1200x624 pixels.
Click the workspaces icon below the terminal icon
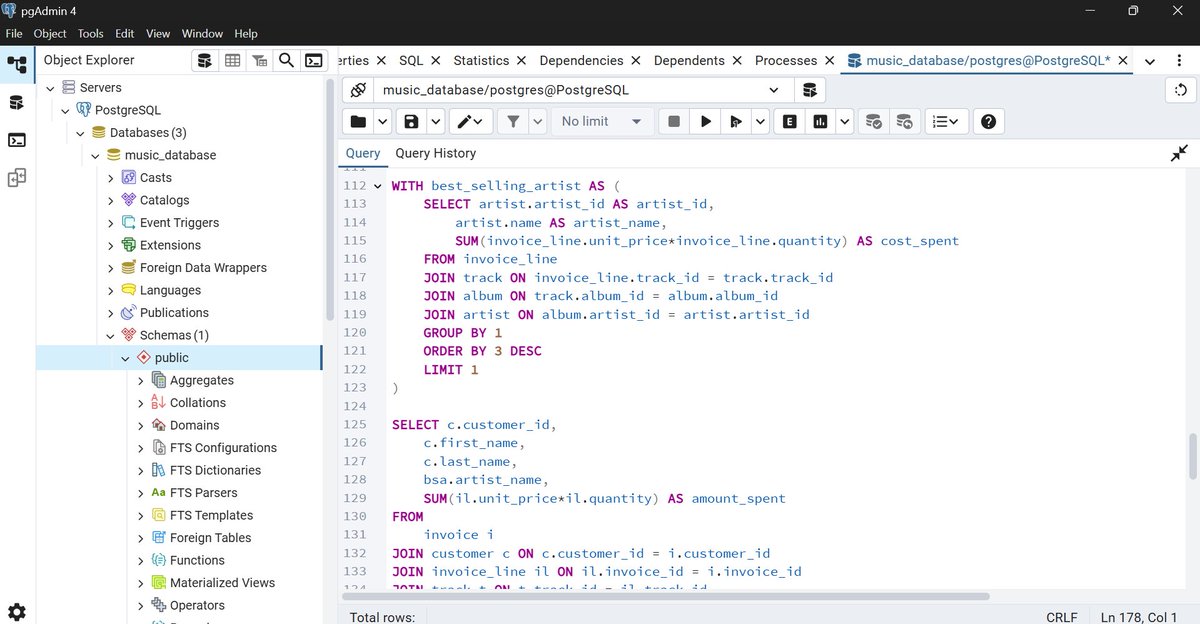coord(17,178)
